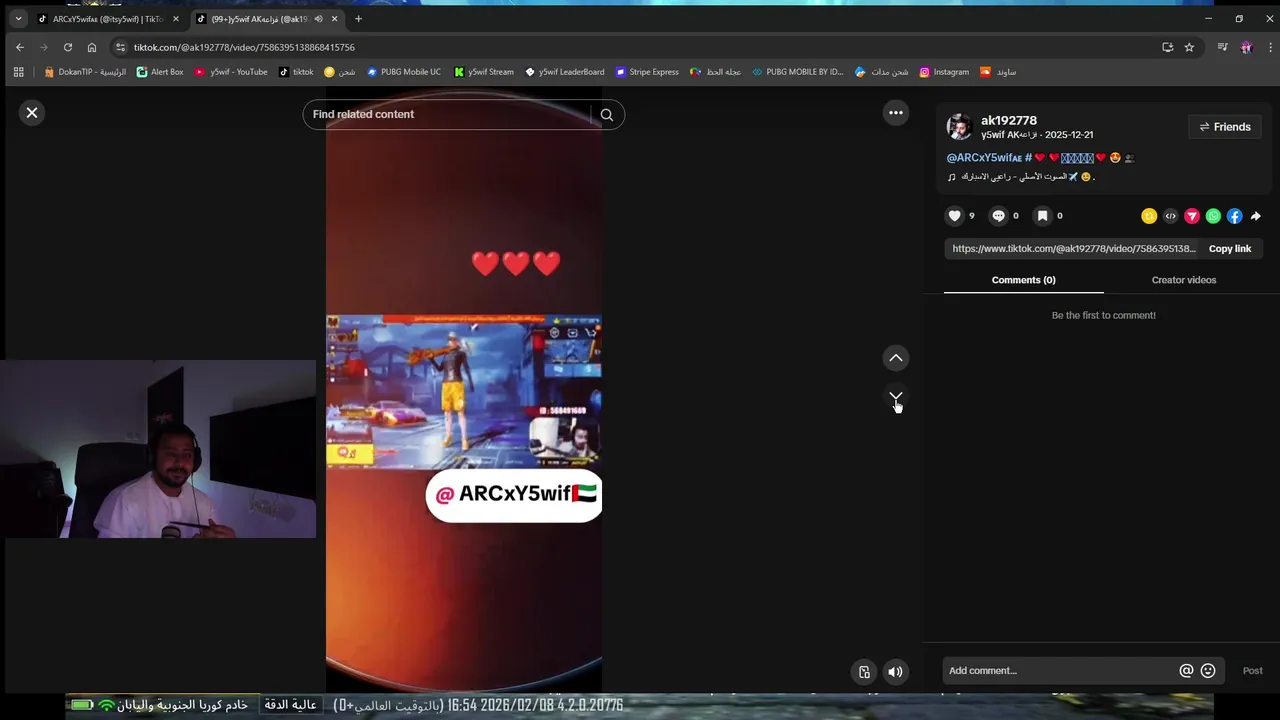Screen dimensions: 1280x720
Task: Open the Apps grid in the bookmarks bar
Action: pos(18,72)
